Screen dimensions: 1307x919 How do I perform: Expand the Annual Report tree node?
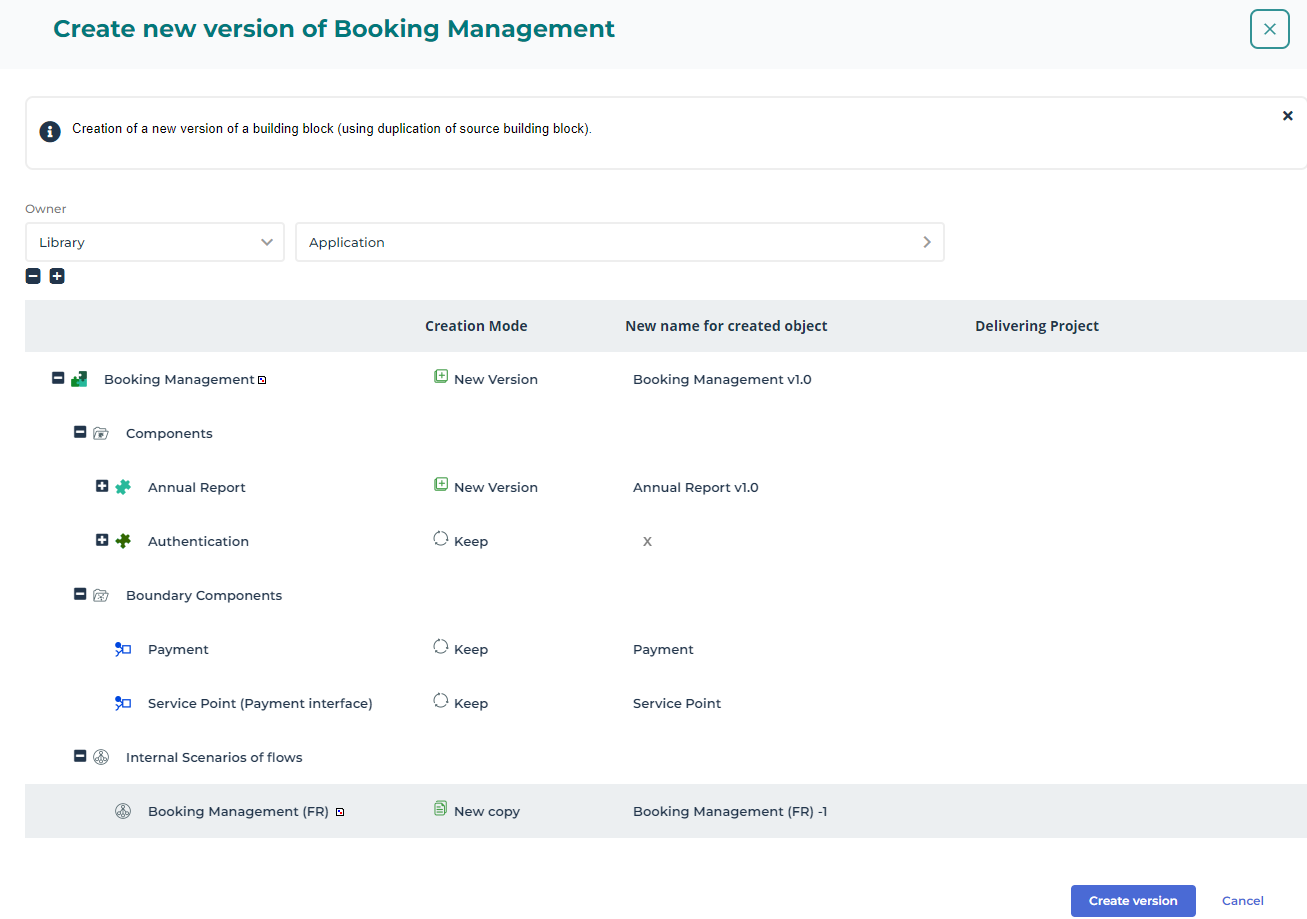point(102,487)
